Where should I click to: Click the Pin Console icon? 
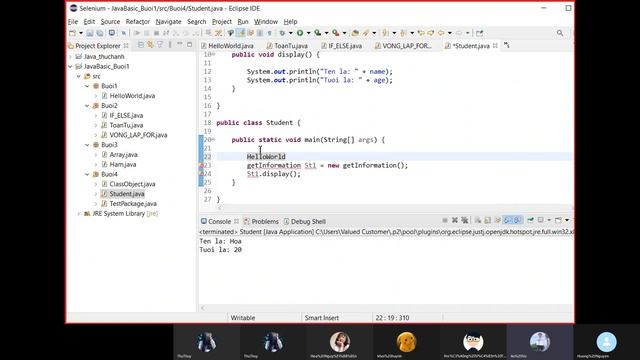click(530, 220)
